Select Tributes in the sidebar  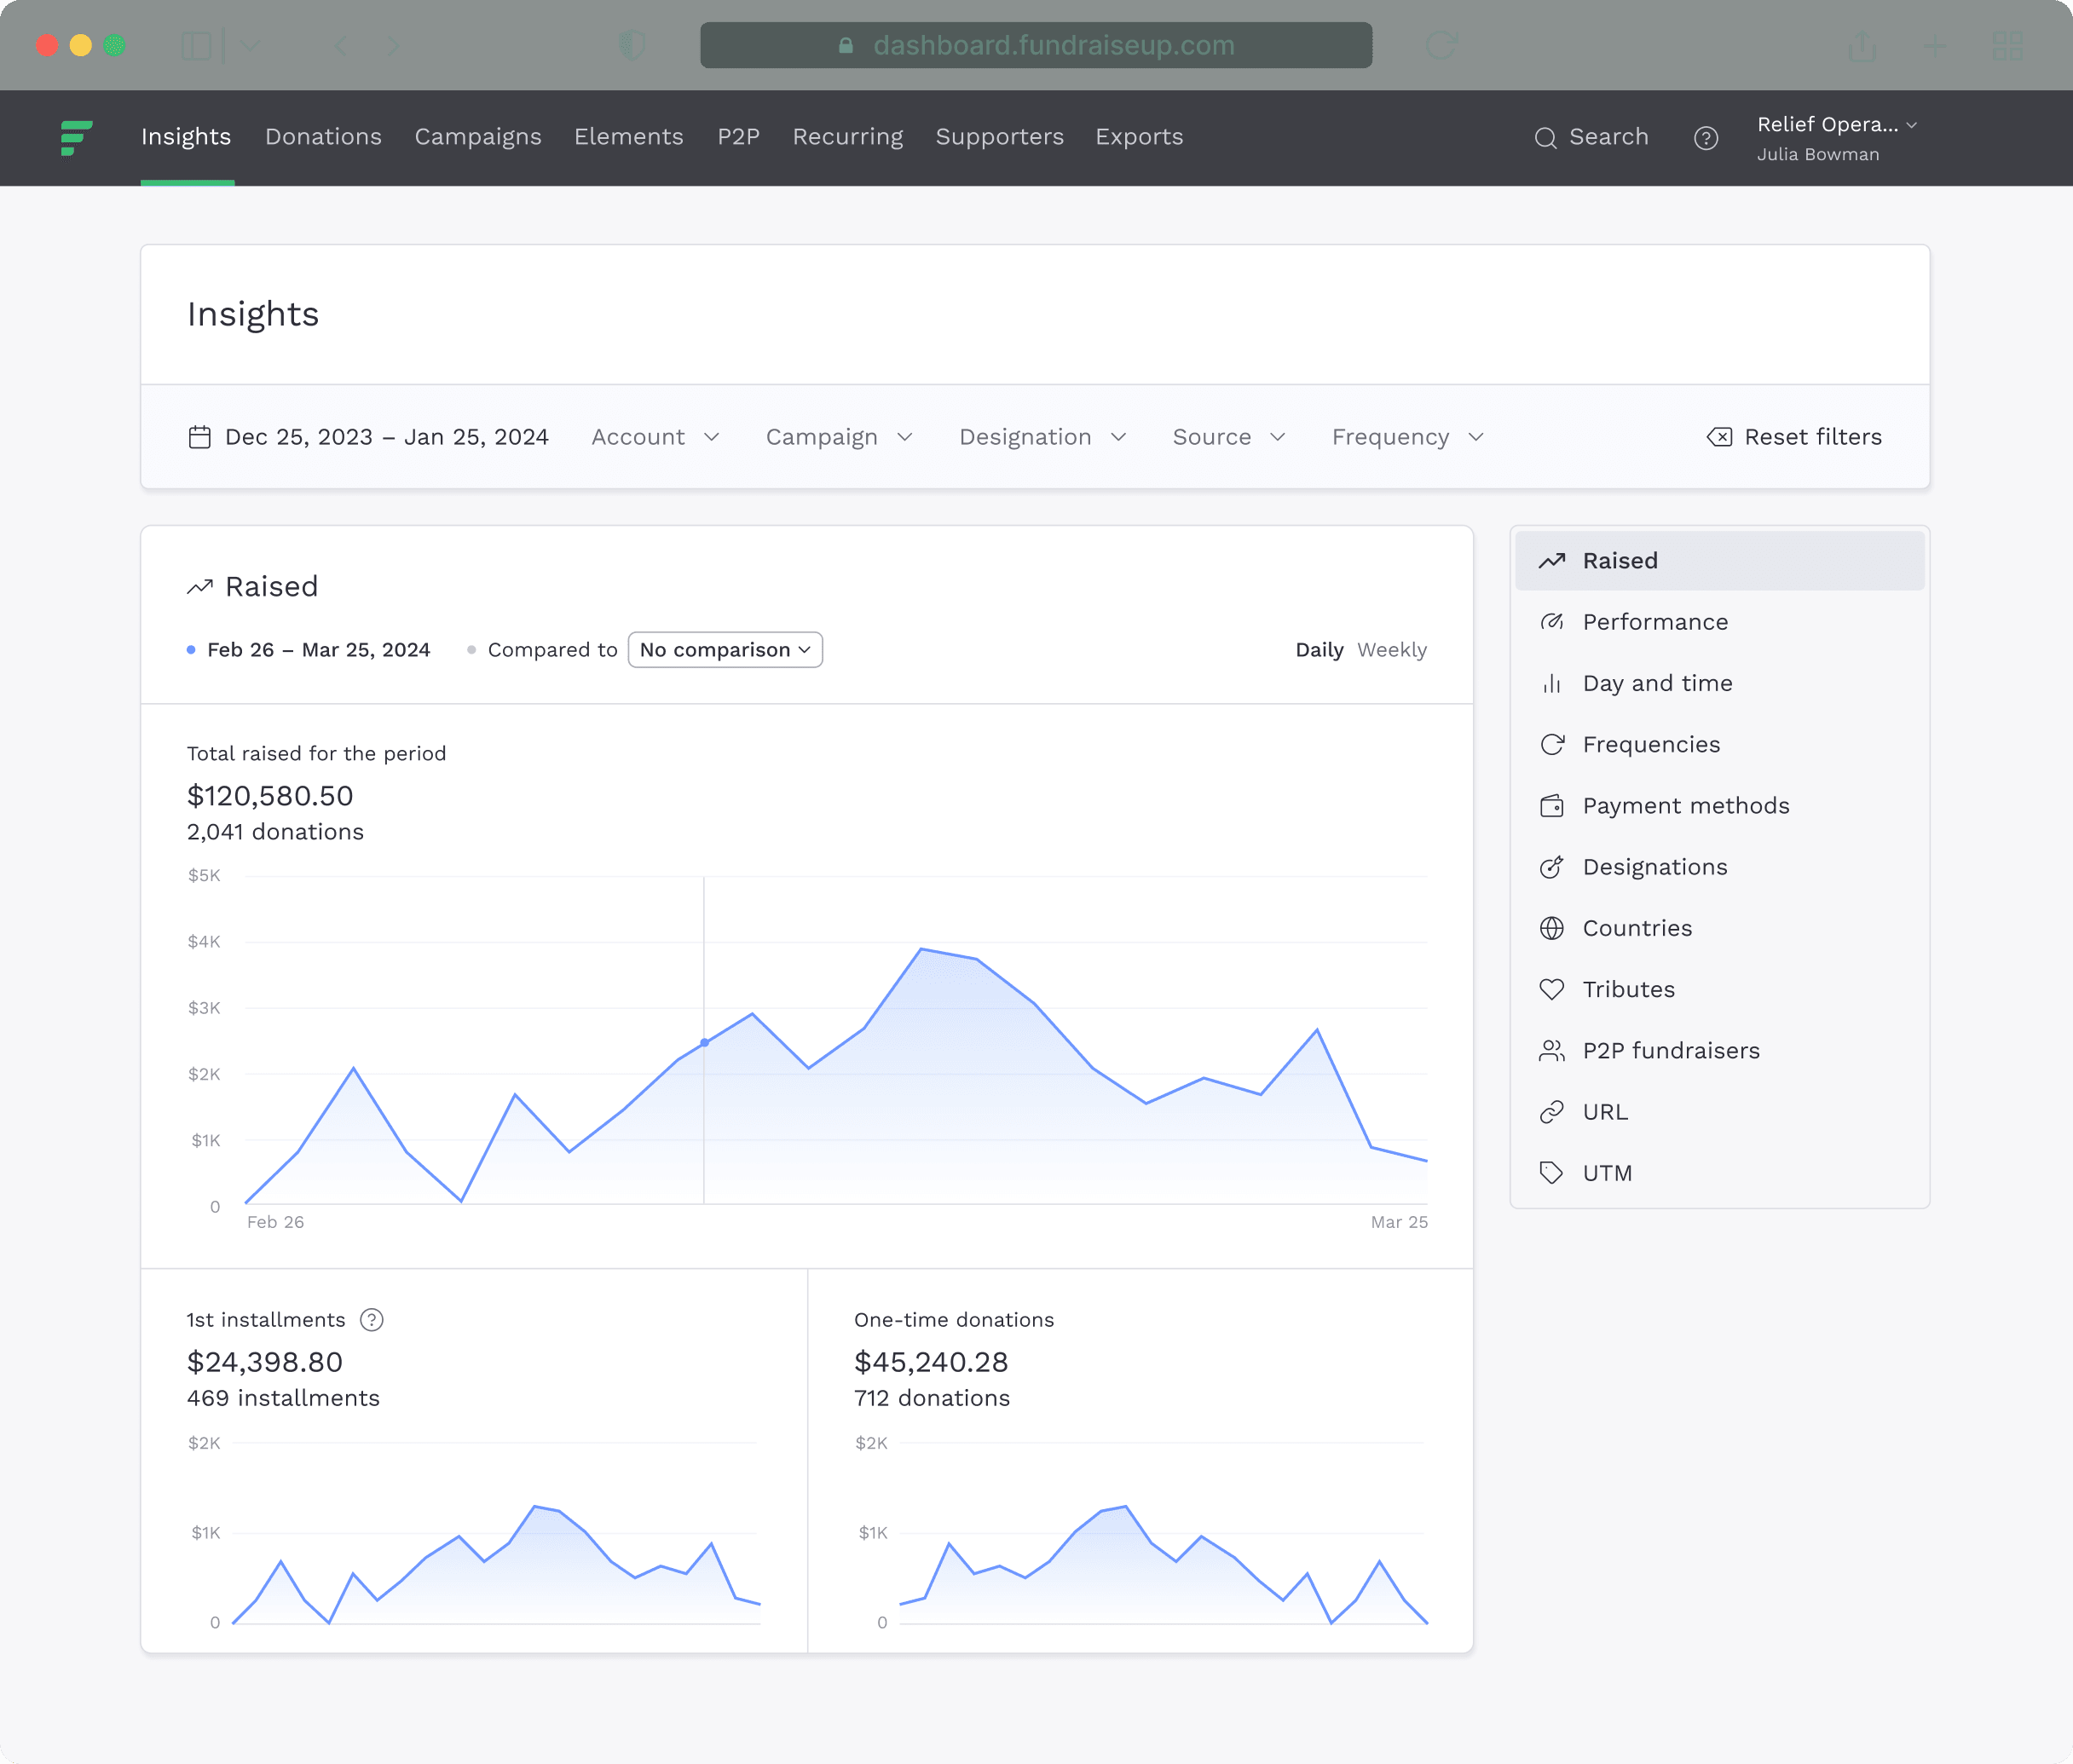click(1719, 989)
